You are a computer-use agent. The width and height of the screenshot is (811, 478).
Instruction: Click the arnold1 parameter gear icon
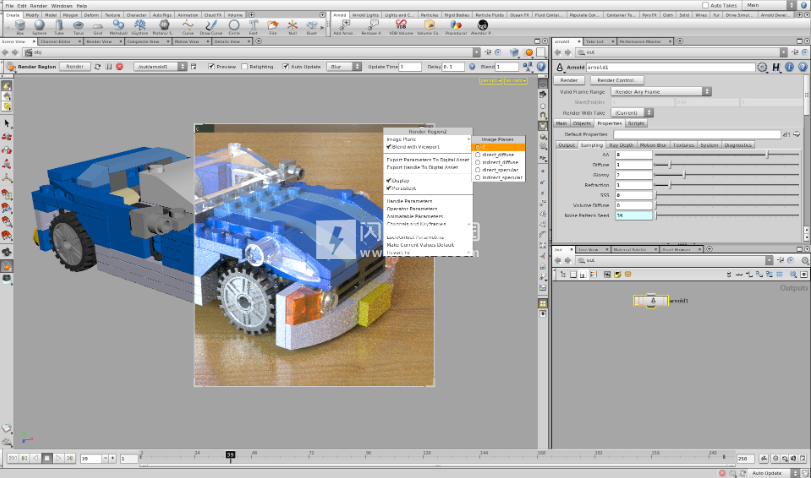(x=762, y=67)
